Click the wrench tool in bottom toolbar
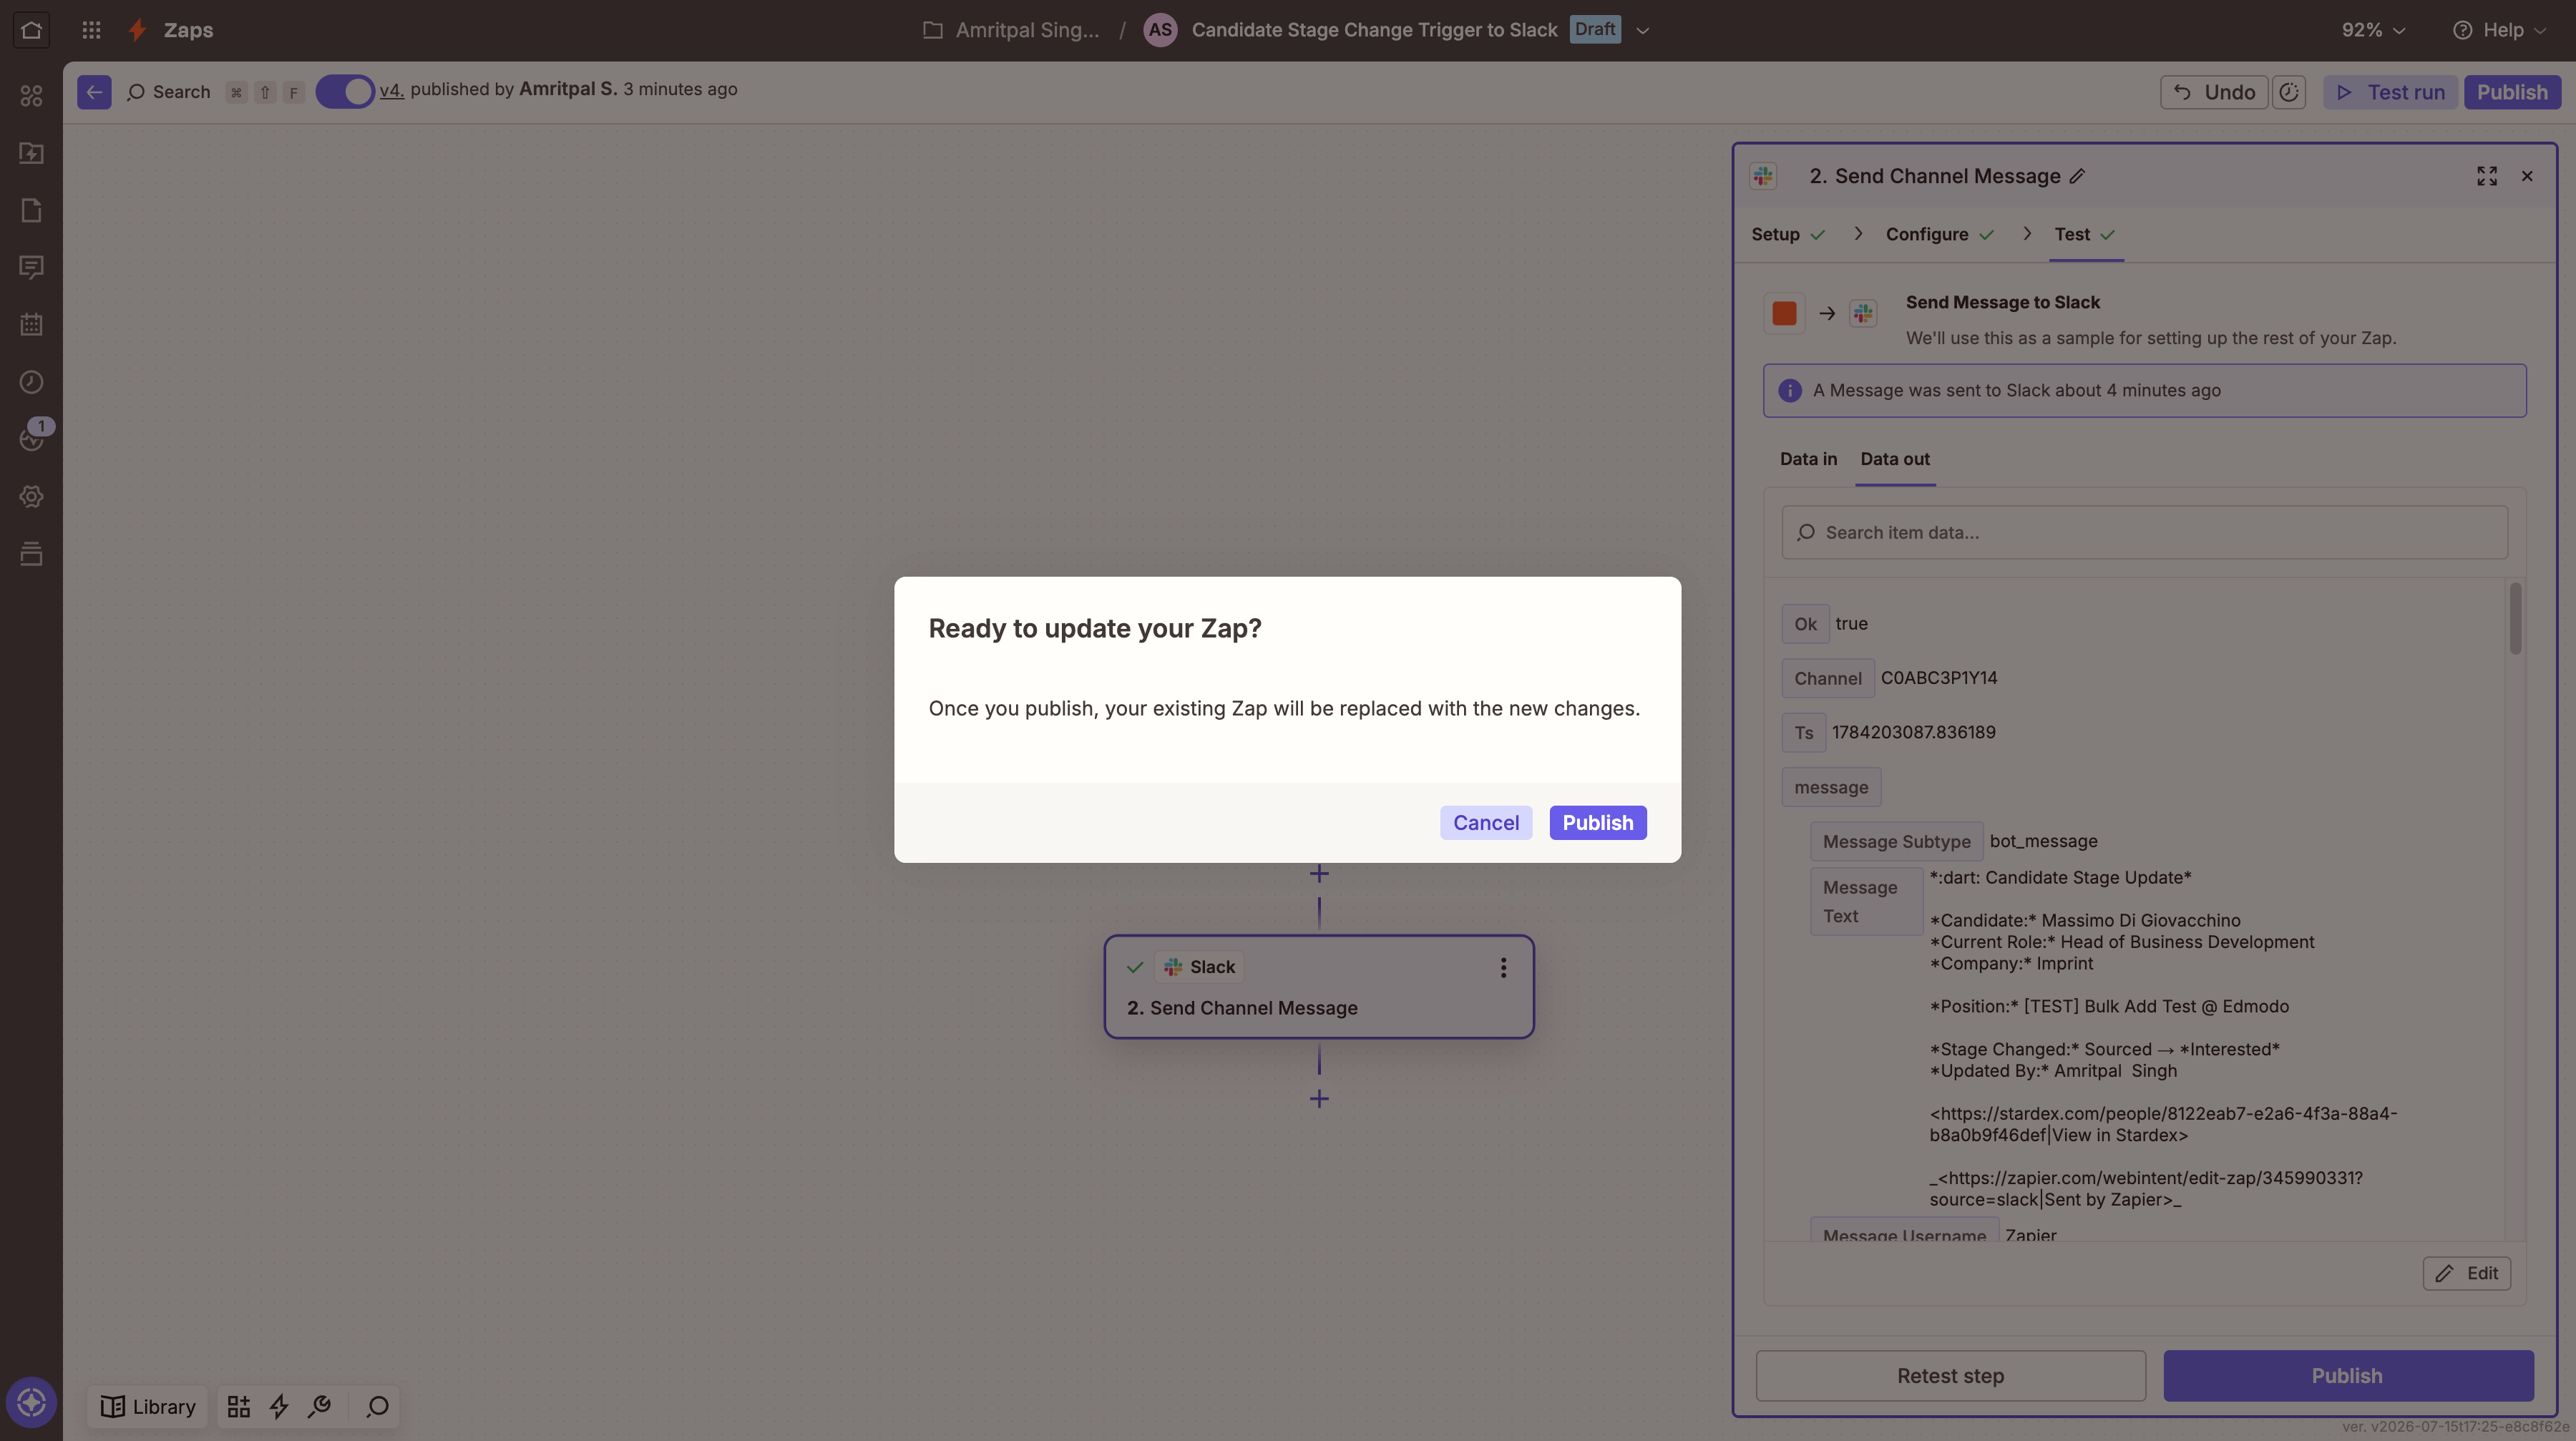Image resolution: width=2576 pixels, height=1441 pixels. [x=319, y=1407]
